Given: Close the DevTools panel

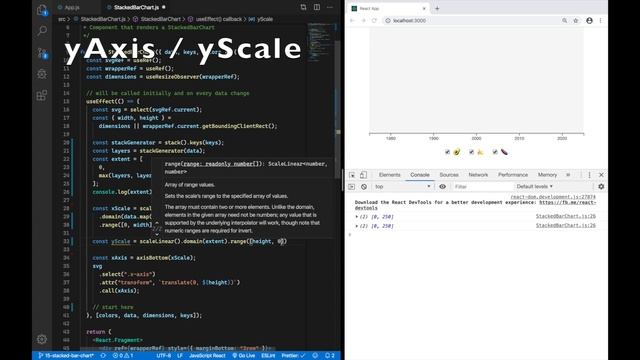Looking at the screenshot, I should [x=601, y=175].
